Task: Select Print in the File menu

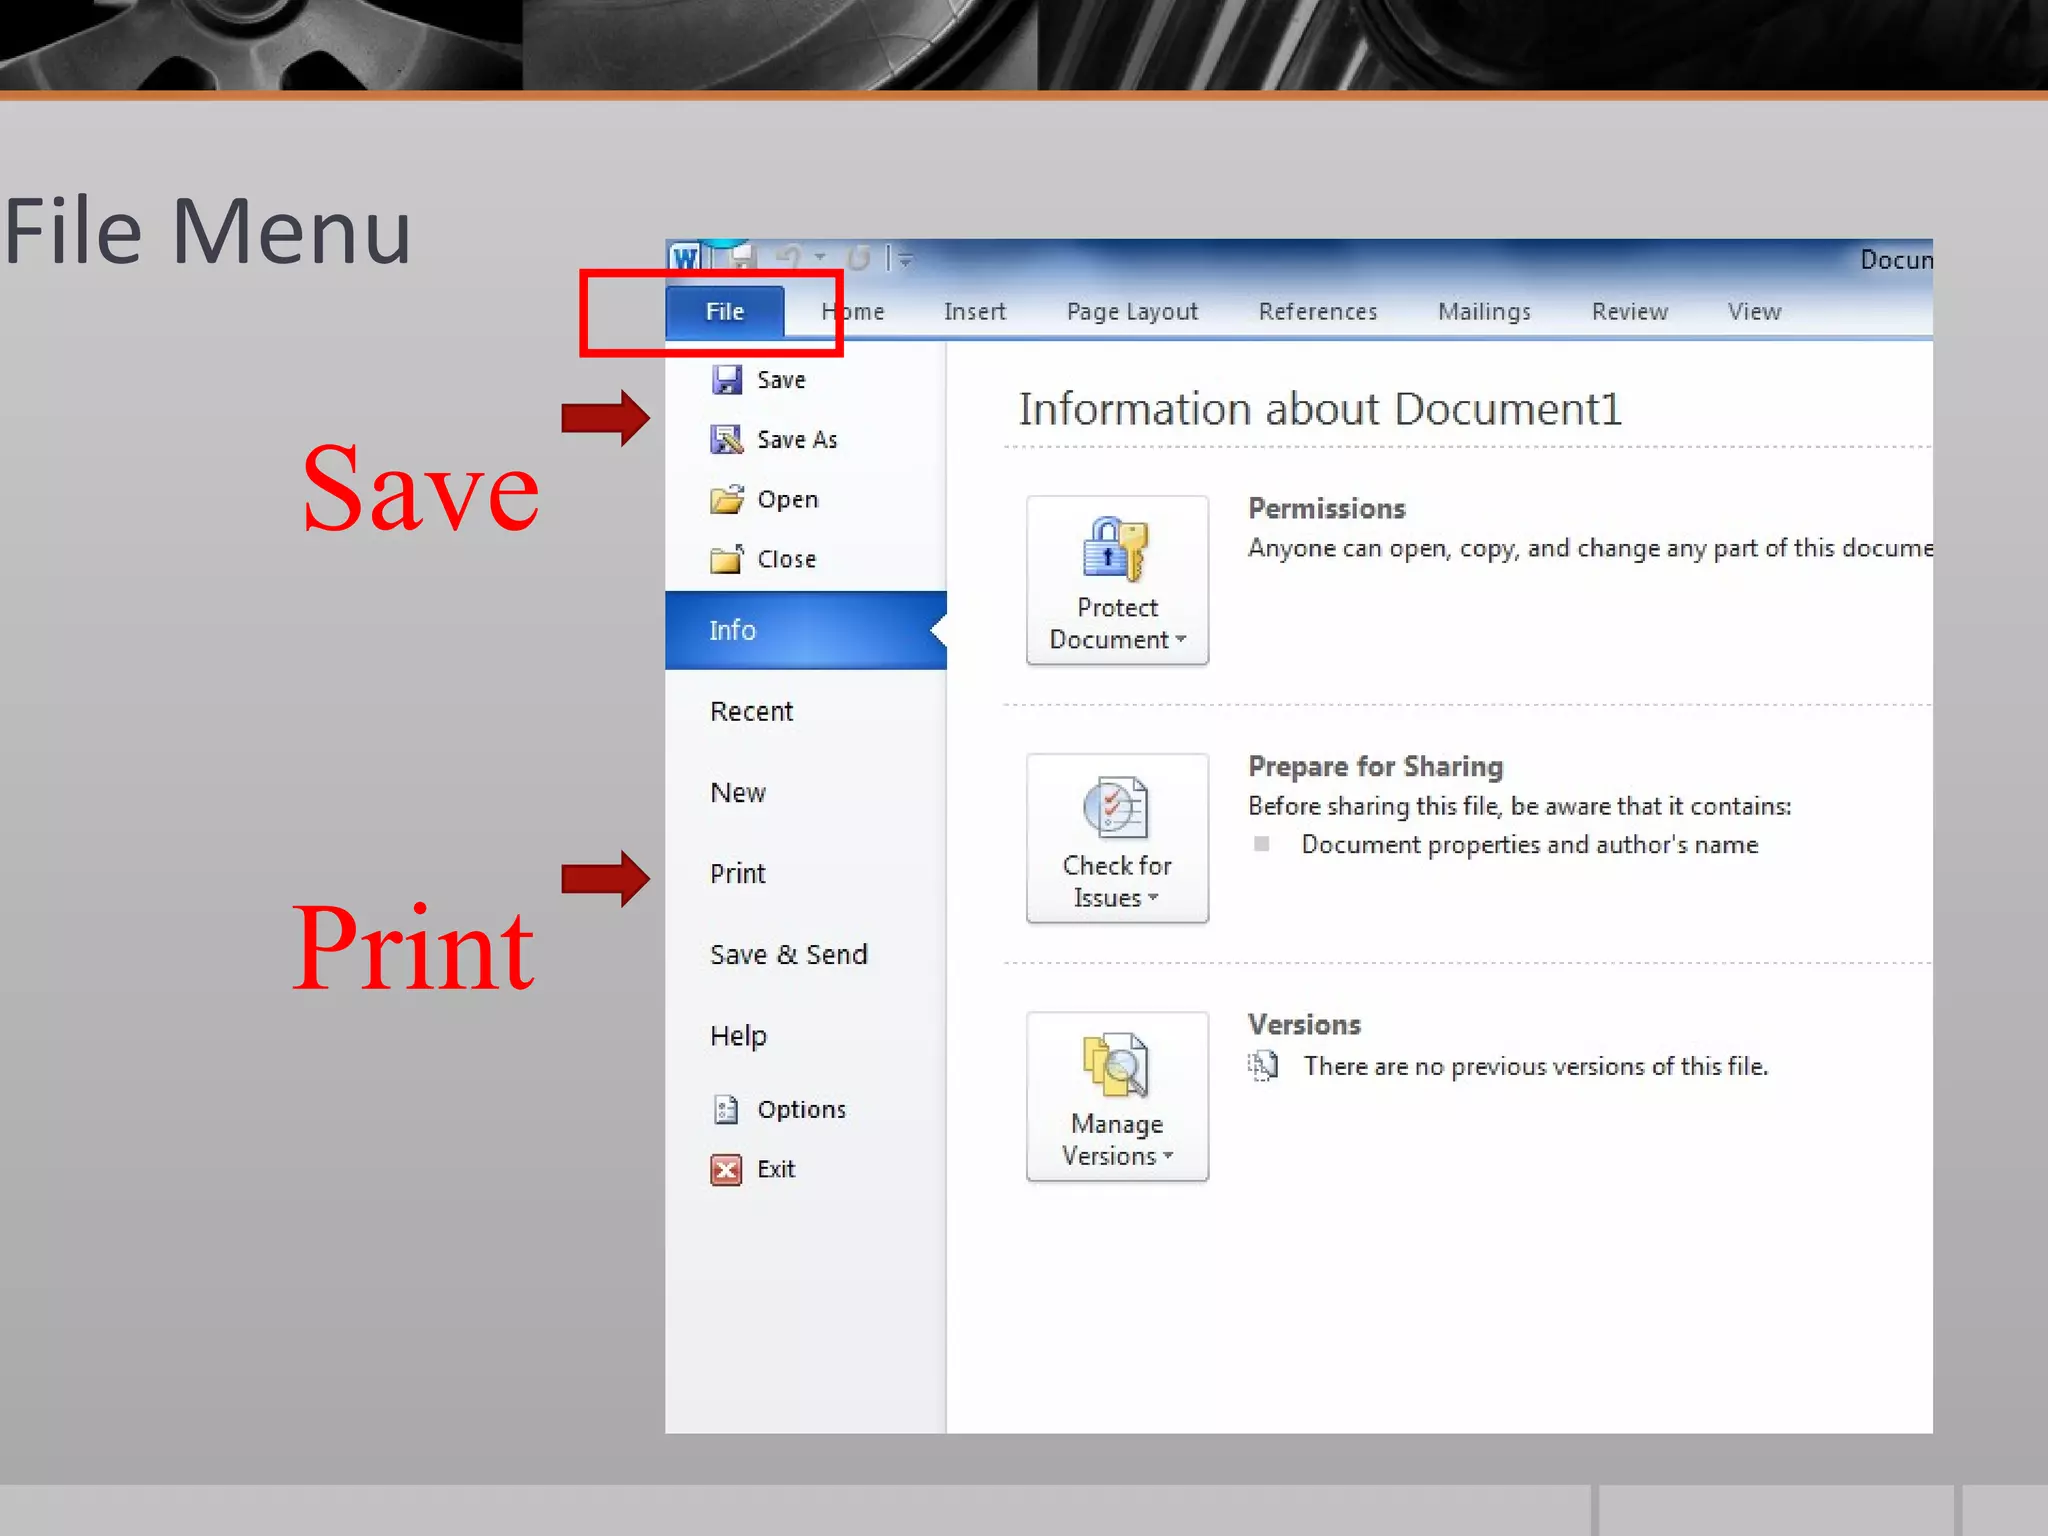Action: coord(738,874)
